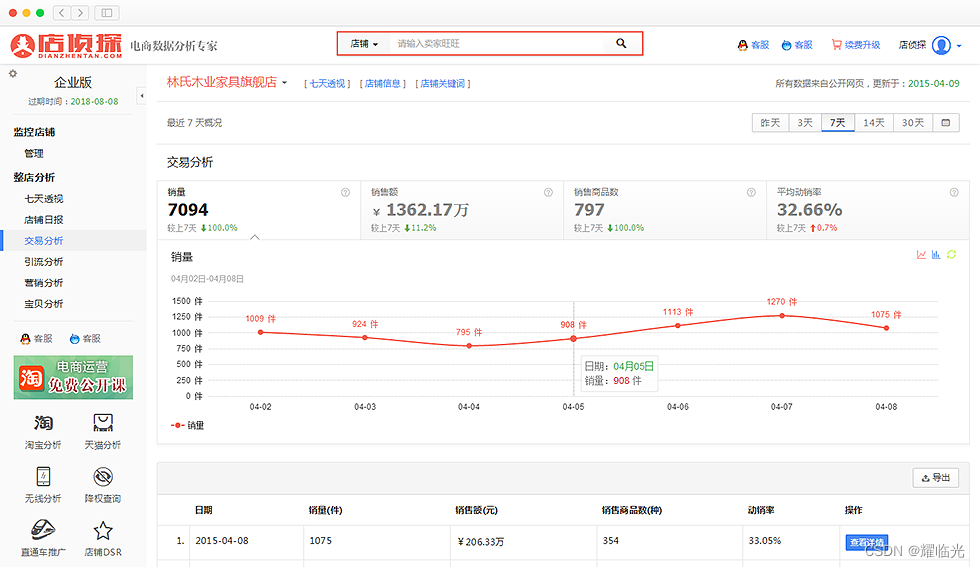Screen dimensions: 980x567
Task: Click the 续费升级 cart link
Action: click(x=856, y=45)
